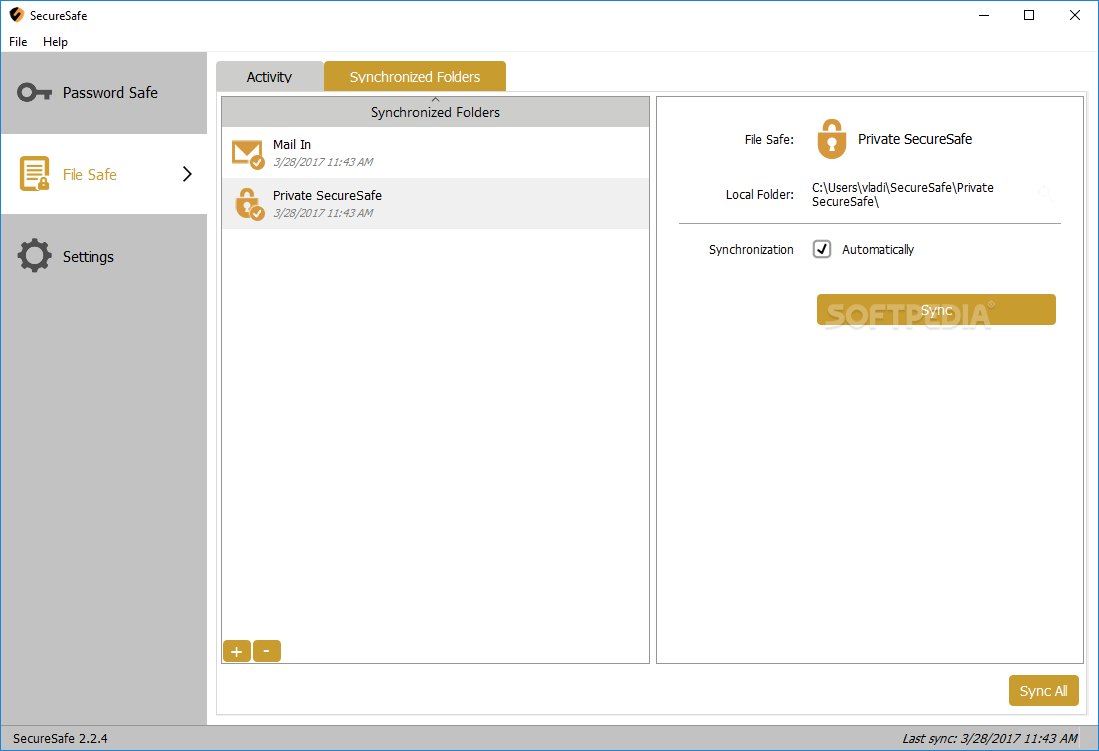Switch to the Activity tab
Viewport: 1099px width, 751px height.
(269, 76)
